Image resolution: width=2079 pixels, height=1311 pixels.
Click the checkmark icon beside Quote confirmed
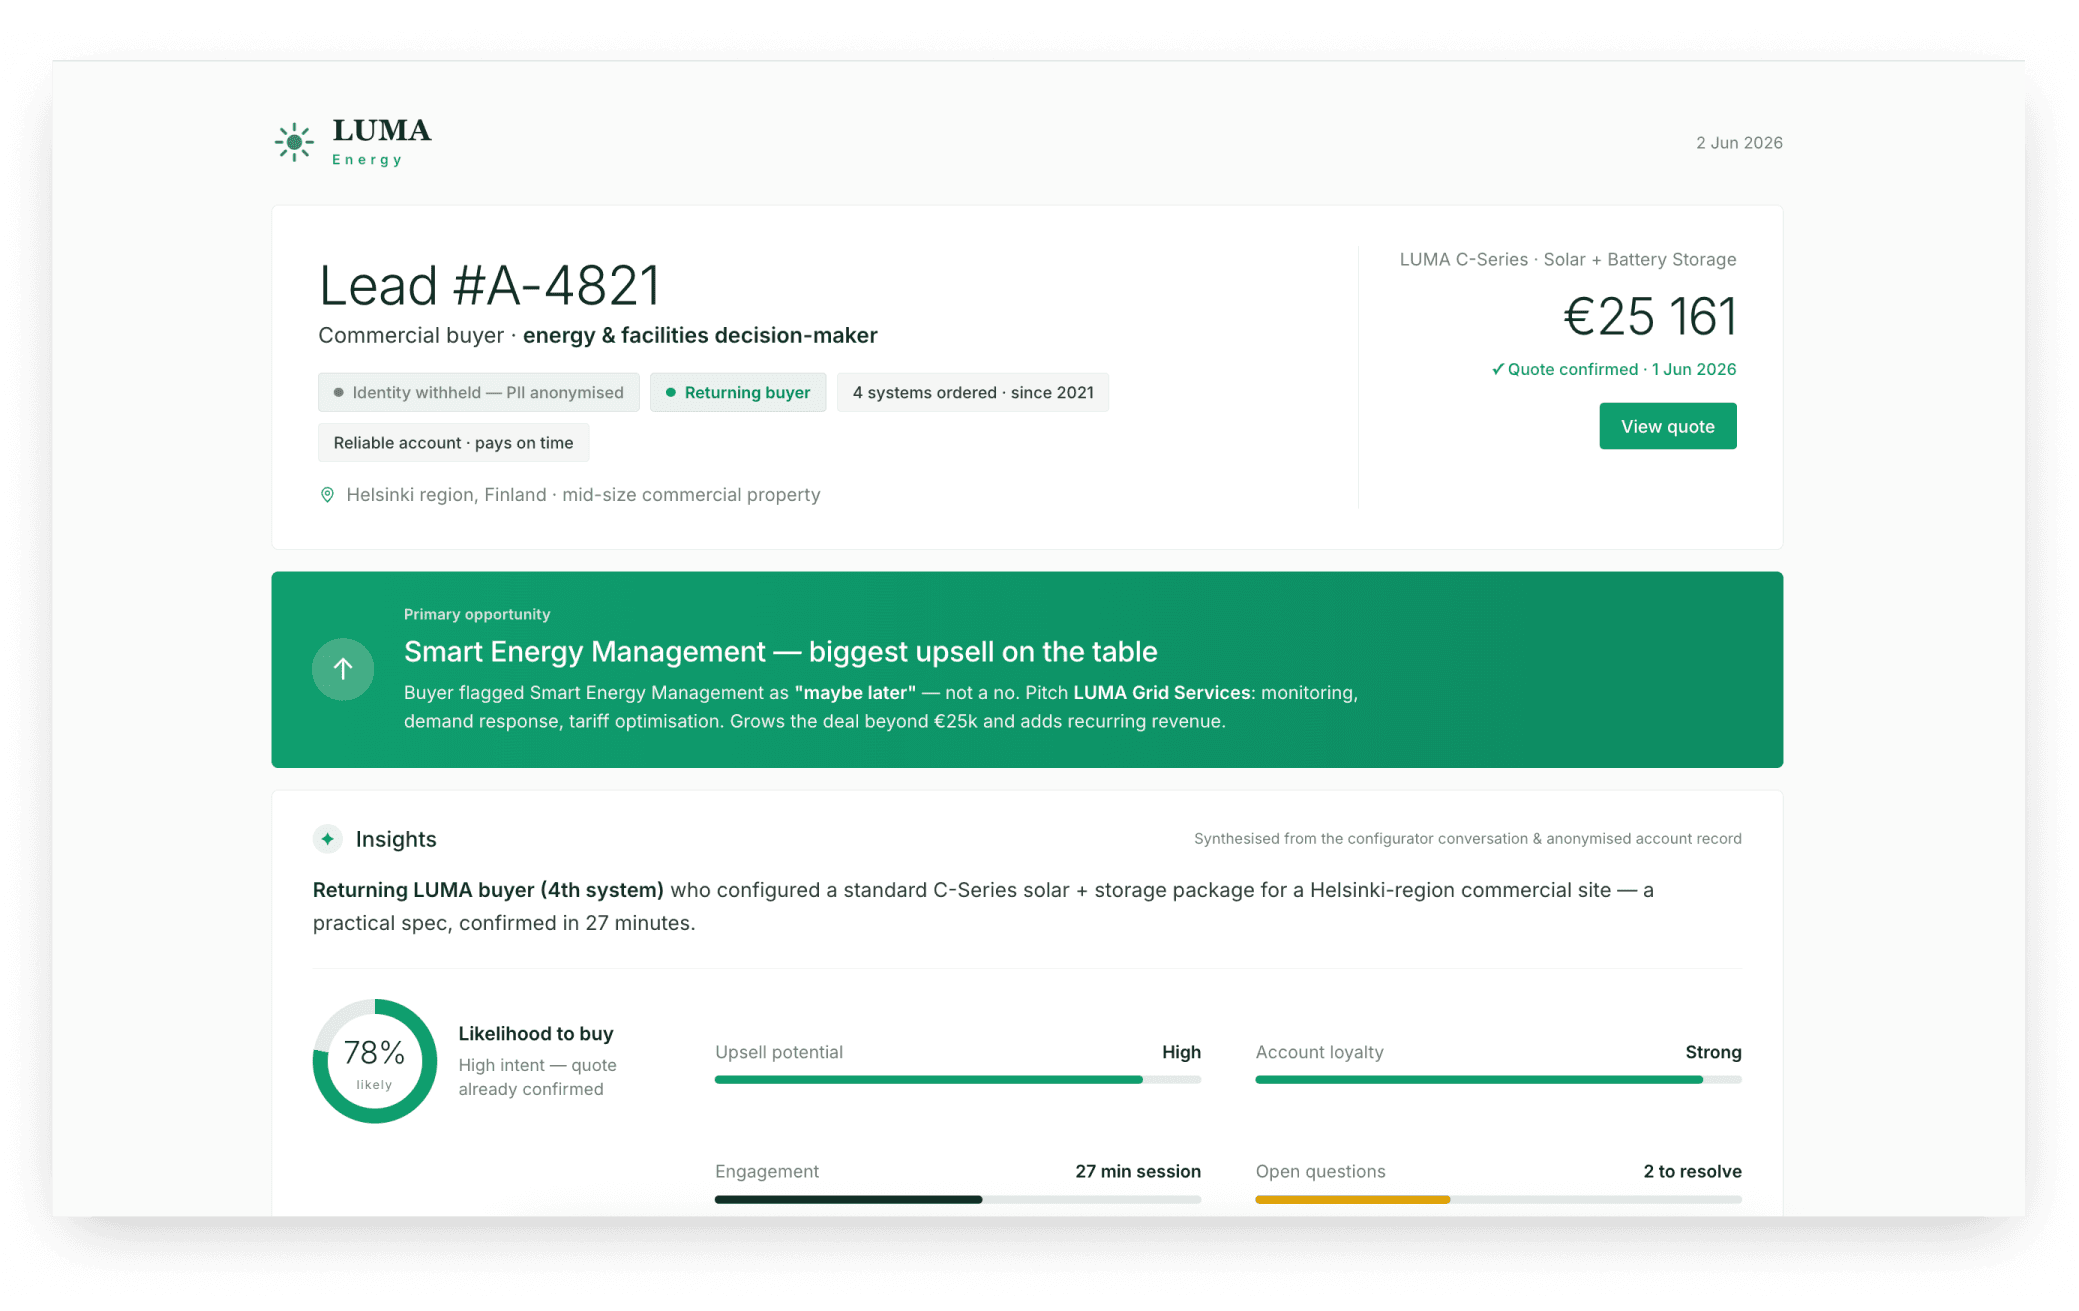(x=1497, y=369)
